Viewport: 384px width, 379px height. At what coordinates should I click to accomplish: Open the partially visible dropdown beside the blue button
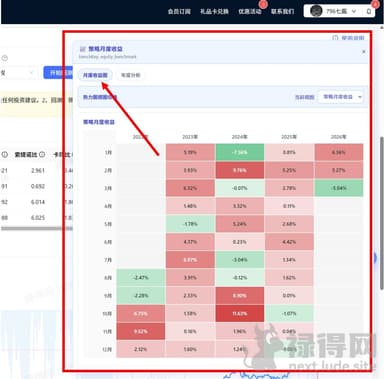click(18, 73)
